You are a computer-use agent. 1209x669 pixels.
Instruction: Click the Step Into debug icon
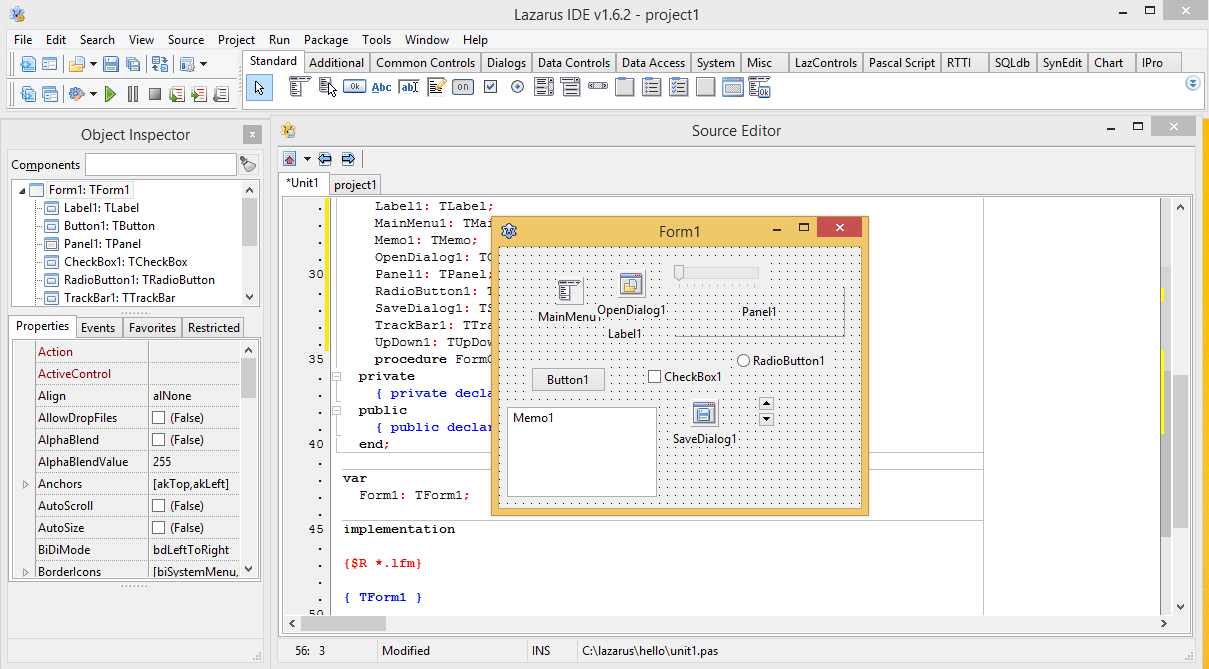coord(176,94)
